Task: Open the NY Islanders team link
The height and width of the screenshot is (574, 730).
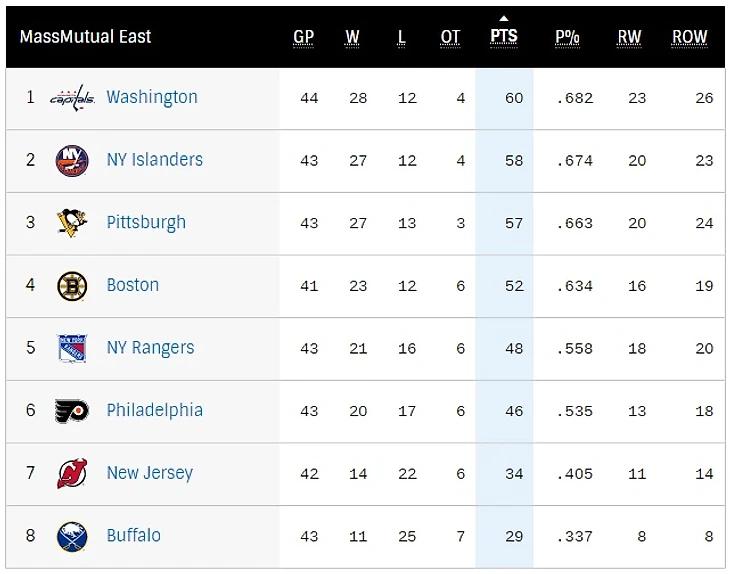Action: point(154,160)
